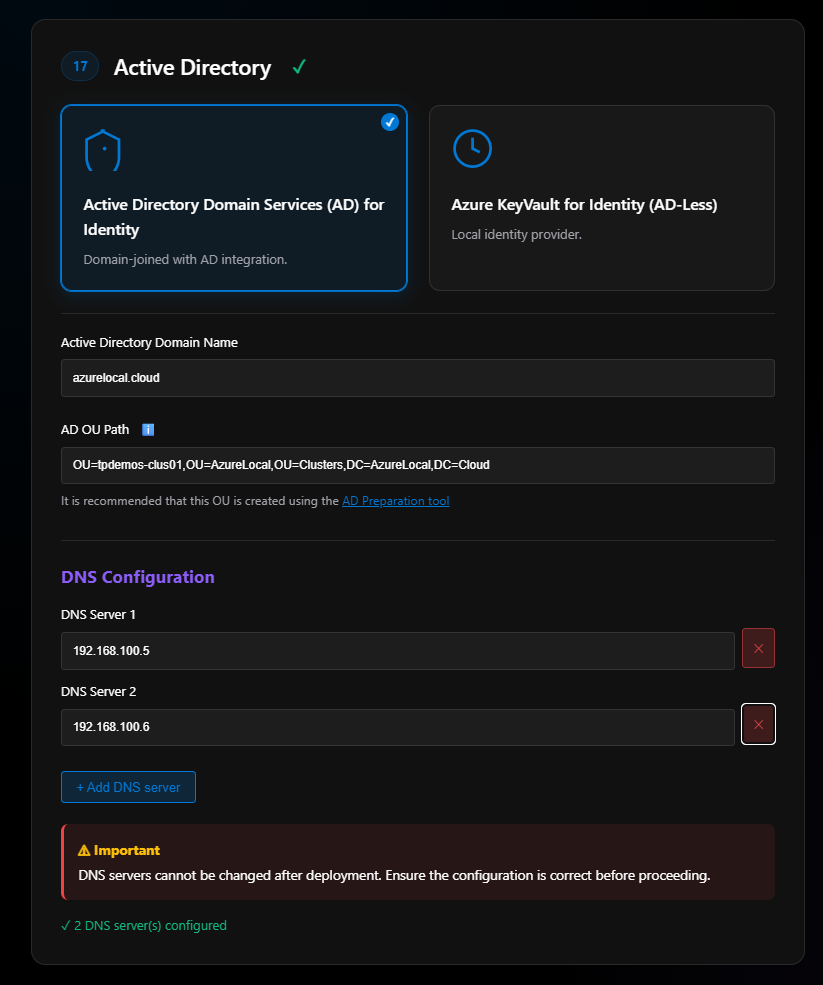Edit the DNS Server 1 address field
Image resolution: width=823 pixels, height=985 pixels.
point(397,651)
